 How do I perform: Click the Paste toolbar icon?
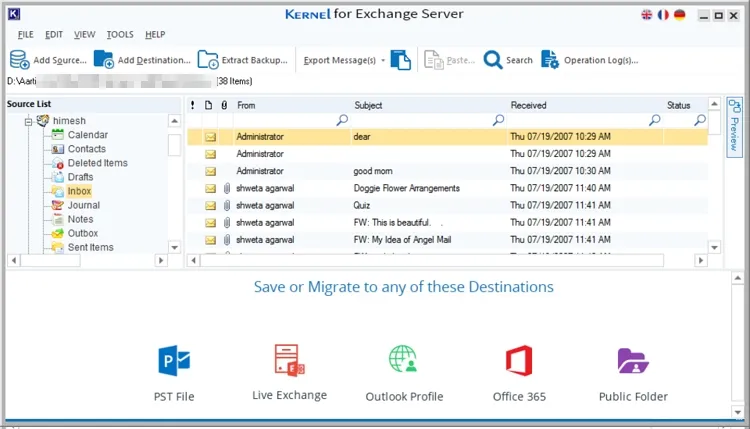pos(434,60)
